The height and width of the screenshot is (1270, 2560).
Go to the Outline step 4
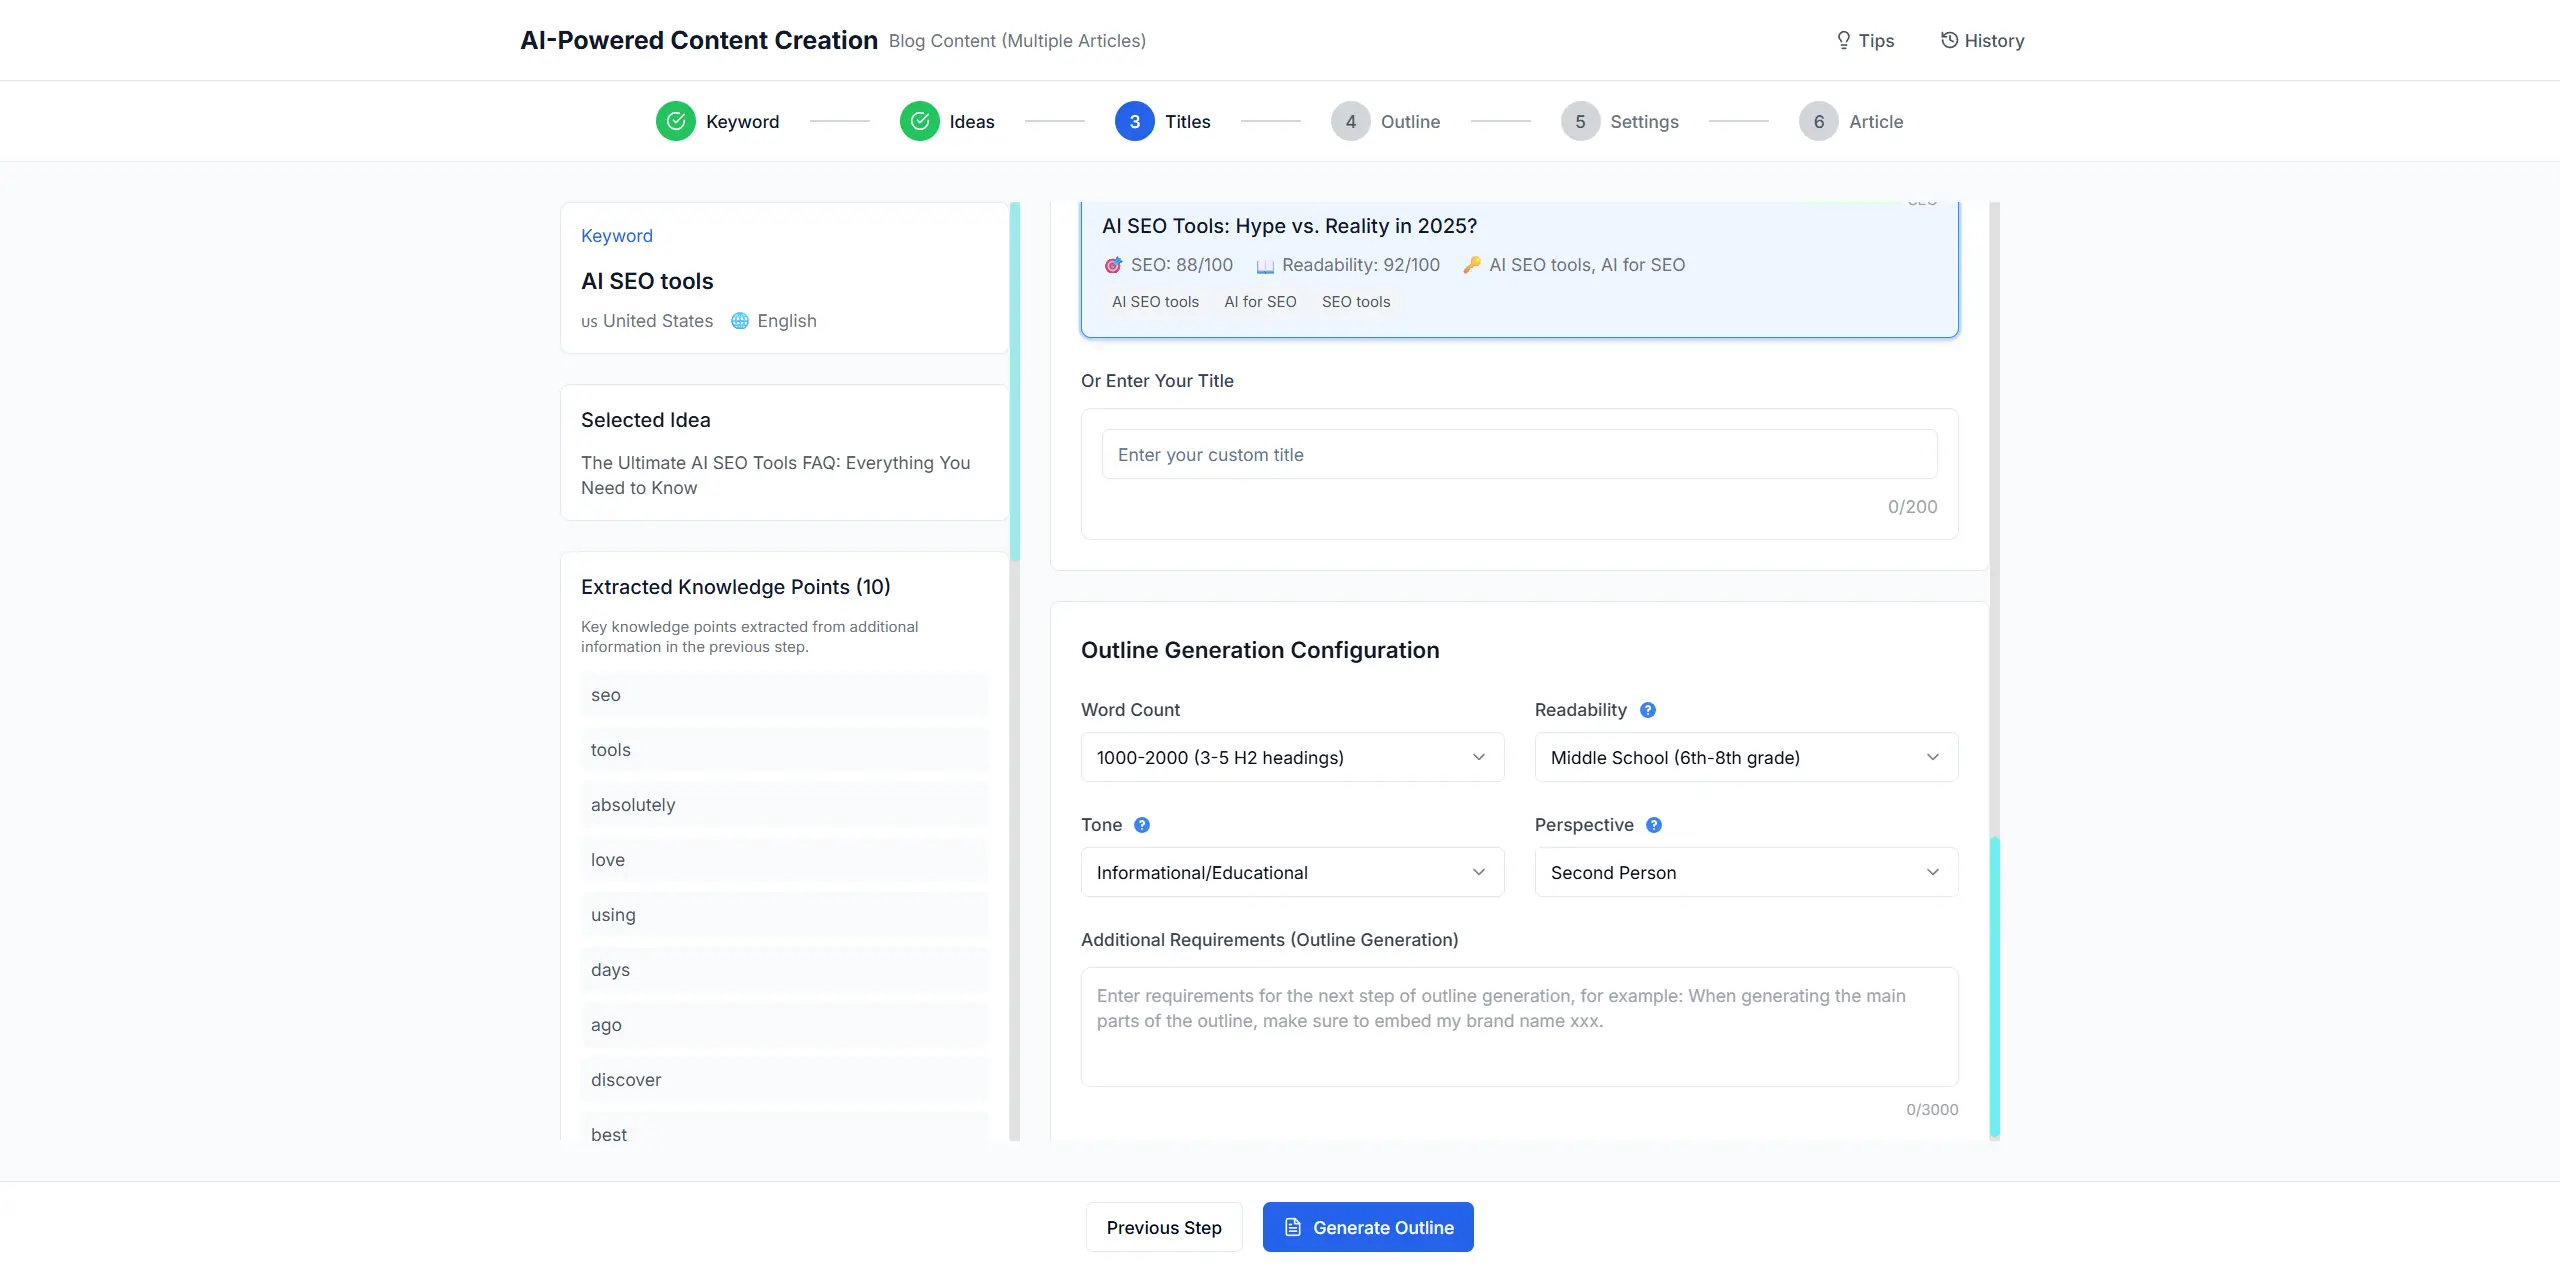[x=1351, y=121]
